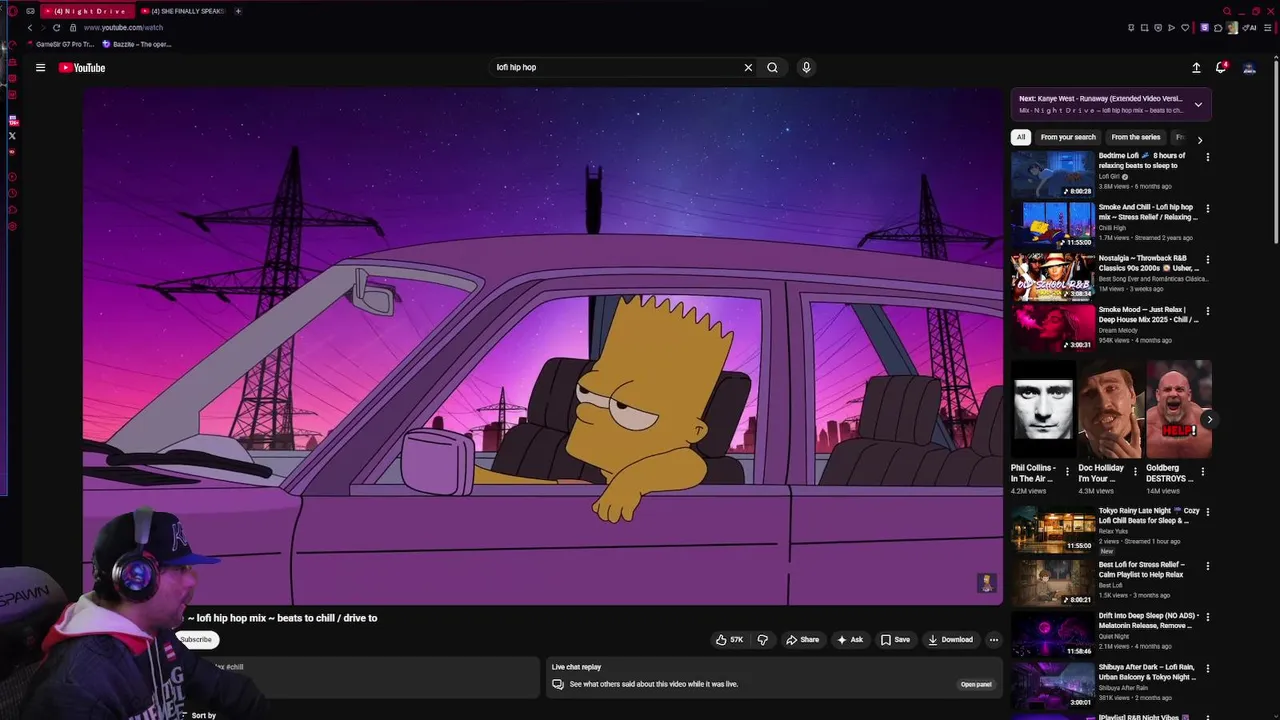Start voice search with the microphone

click(x=806, y=68)
